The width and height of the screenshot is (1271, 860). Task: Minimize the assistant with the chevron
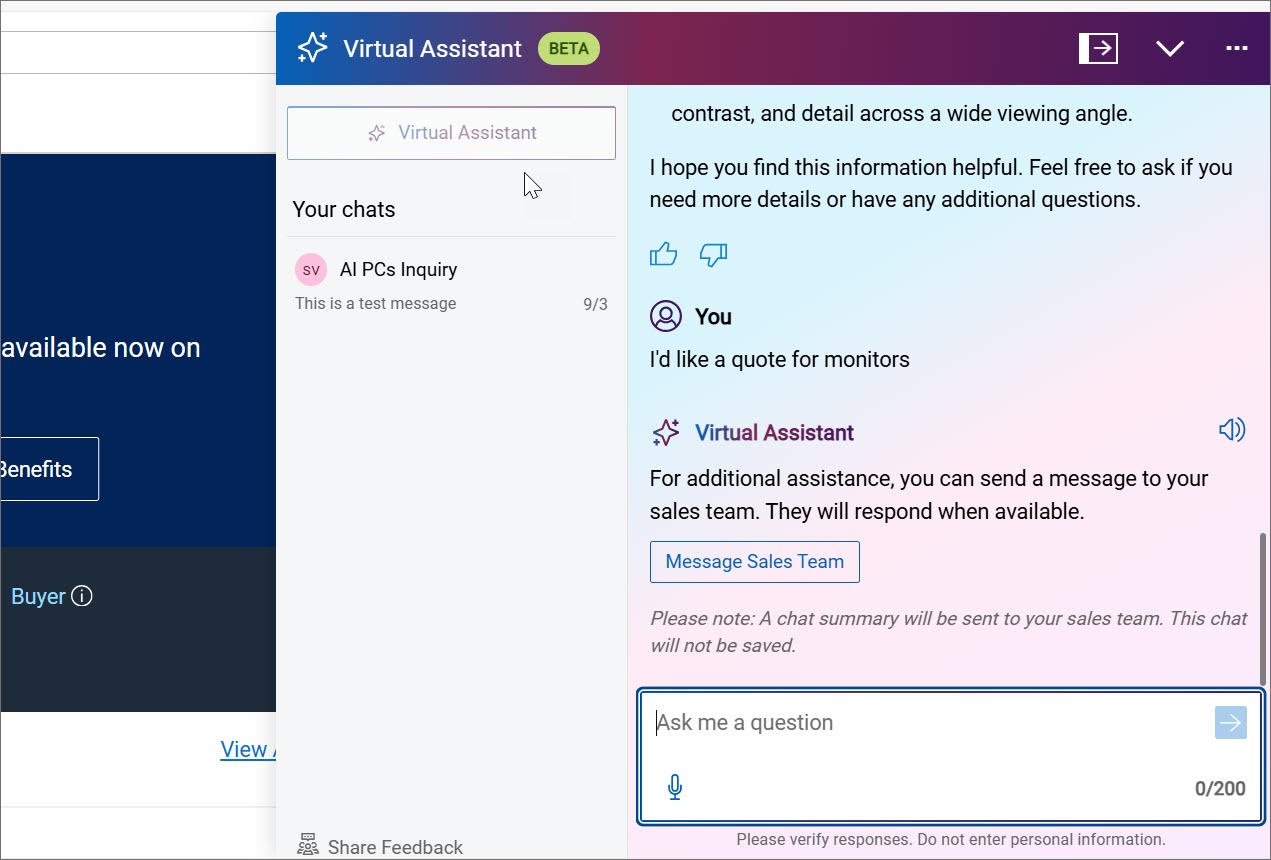(1169, 48)
